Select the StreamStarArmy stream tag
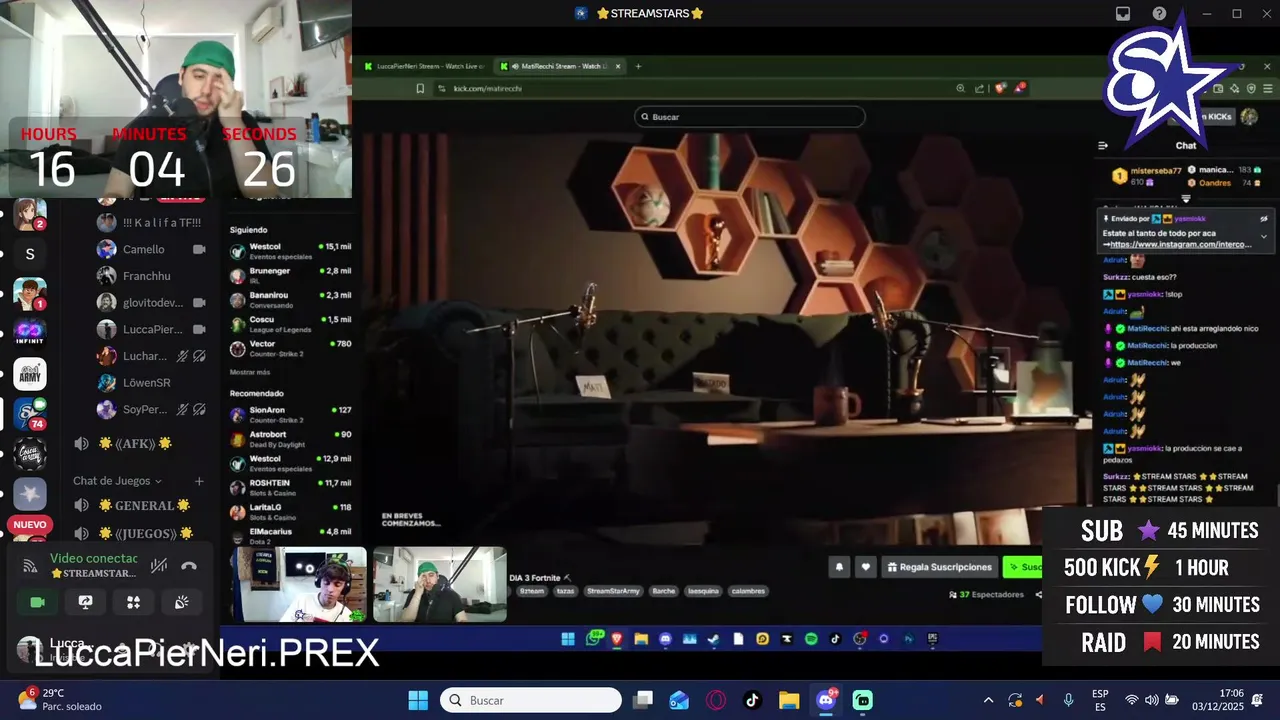 pos(613,591)
